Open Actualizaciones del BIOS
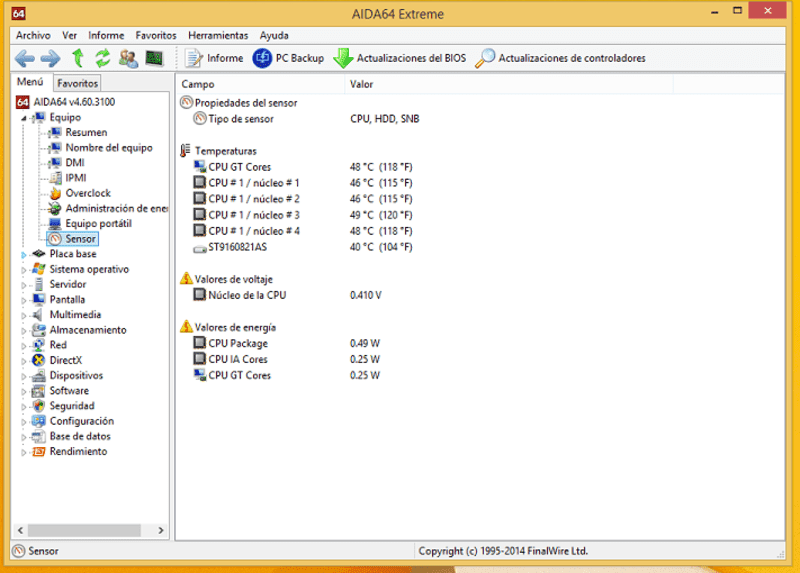Image resolution: width=800 pixels, height=573 pixels. pyautogui.click(x=399, y=58)
